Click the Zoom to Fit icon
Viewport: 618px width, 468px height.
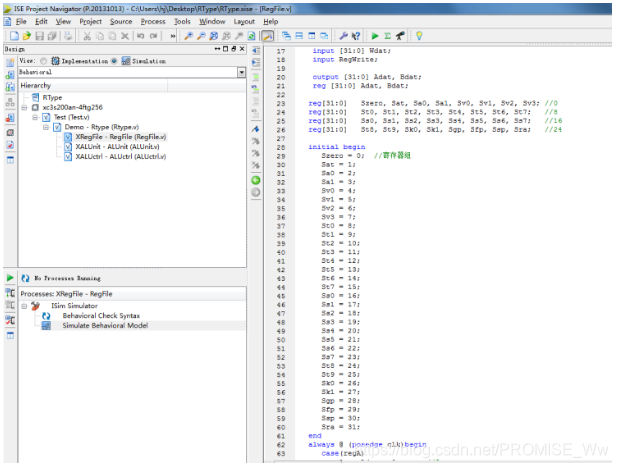point(214,36)
